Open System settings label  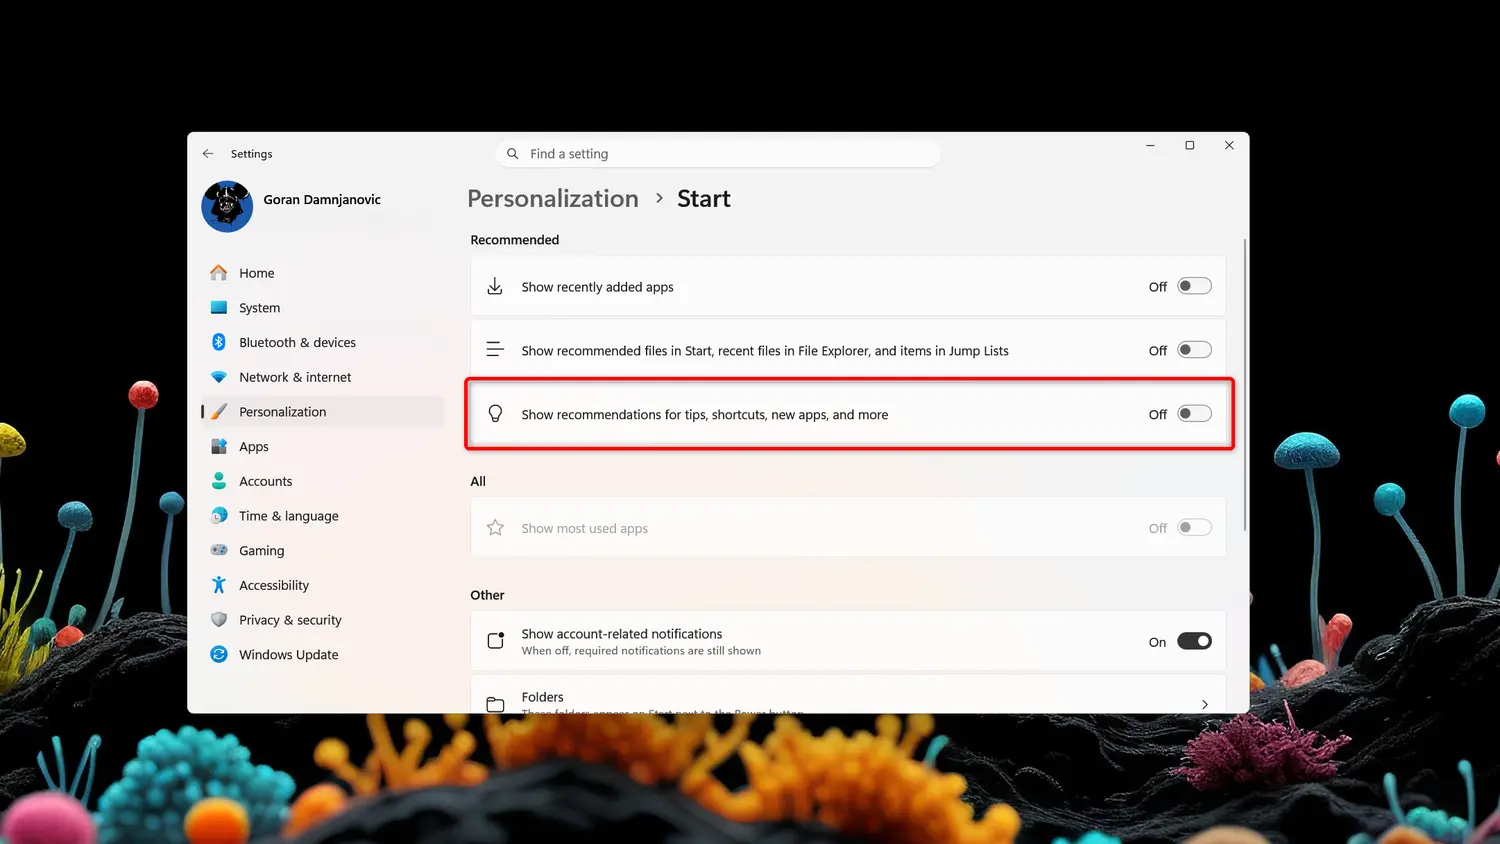pos(260,308)
